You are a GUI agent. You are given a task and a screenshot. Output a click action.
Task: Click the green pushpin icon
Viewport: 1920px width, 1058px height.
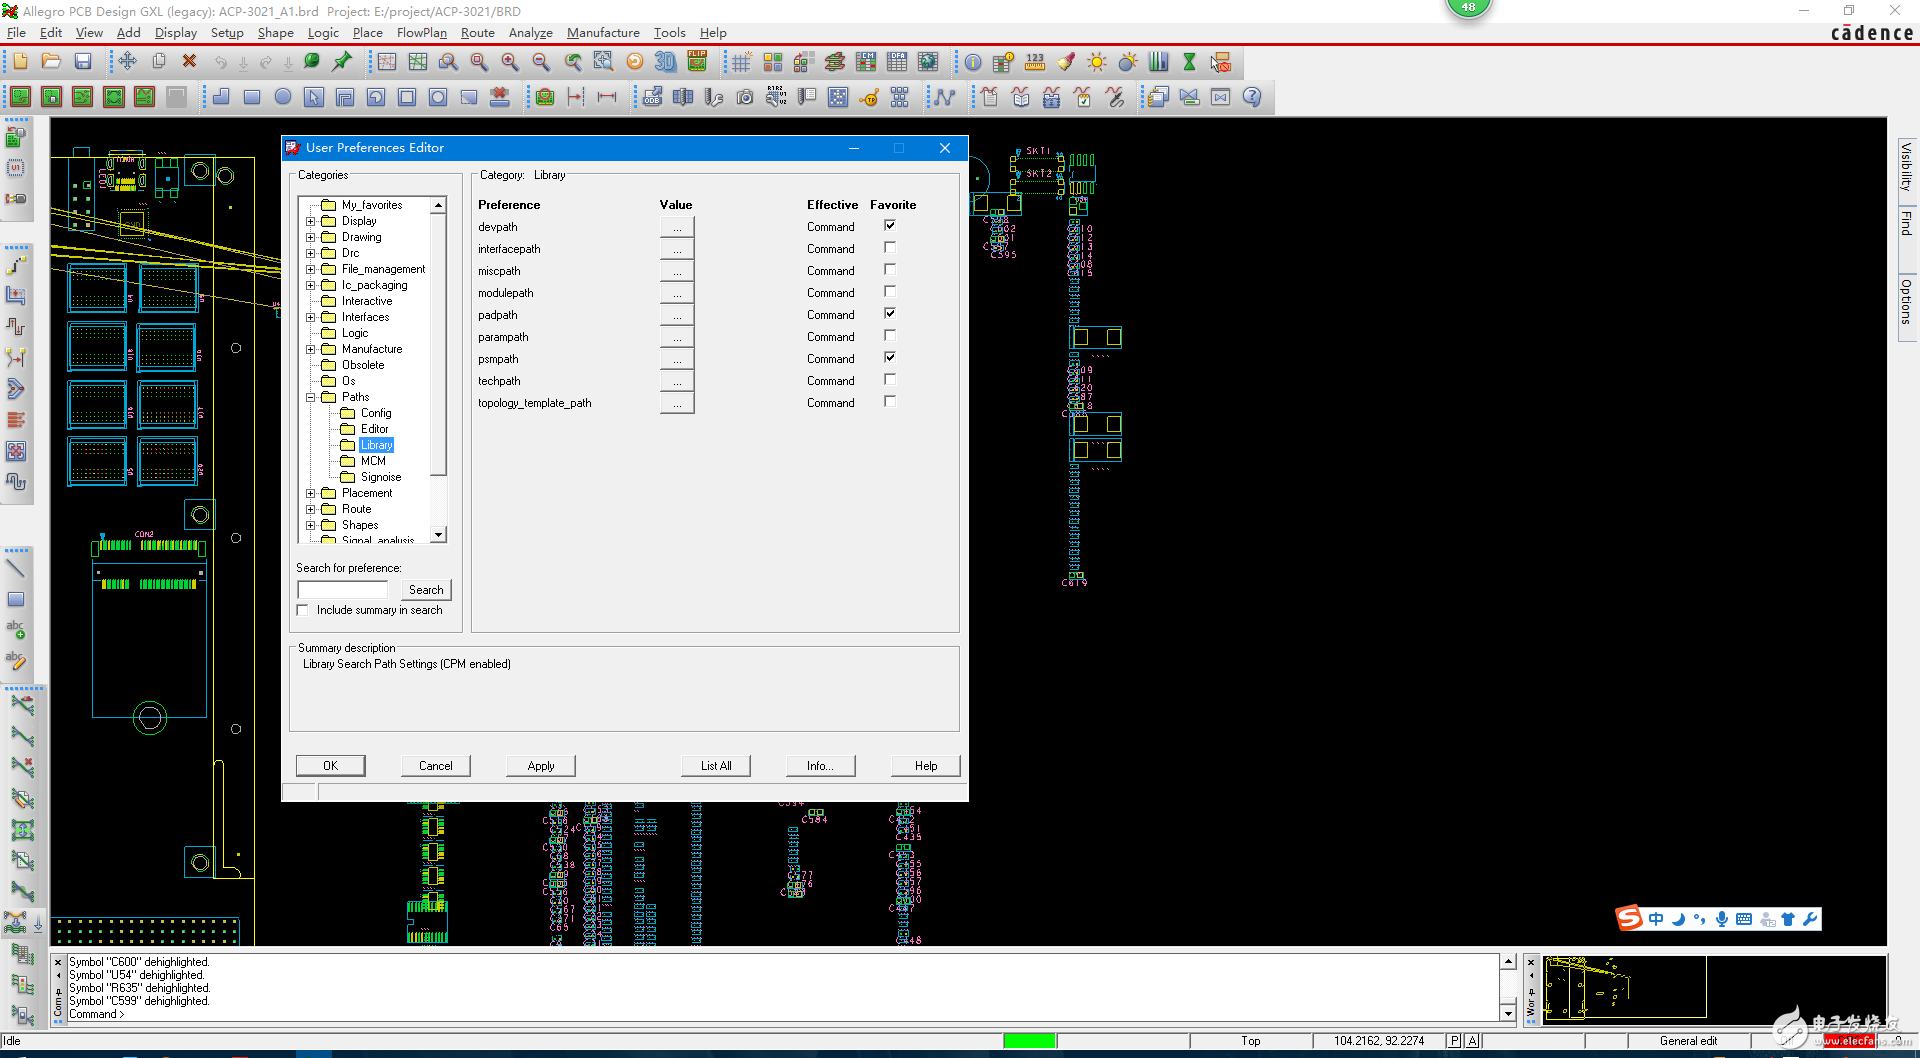[342, 62]
